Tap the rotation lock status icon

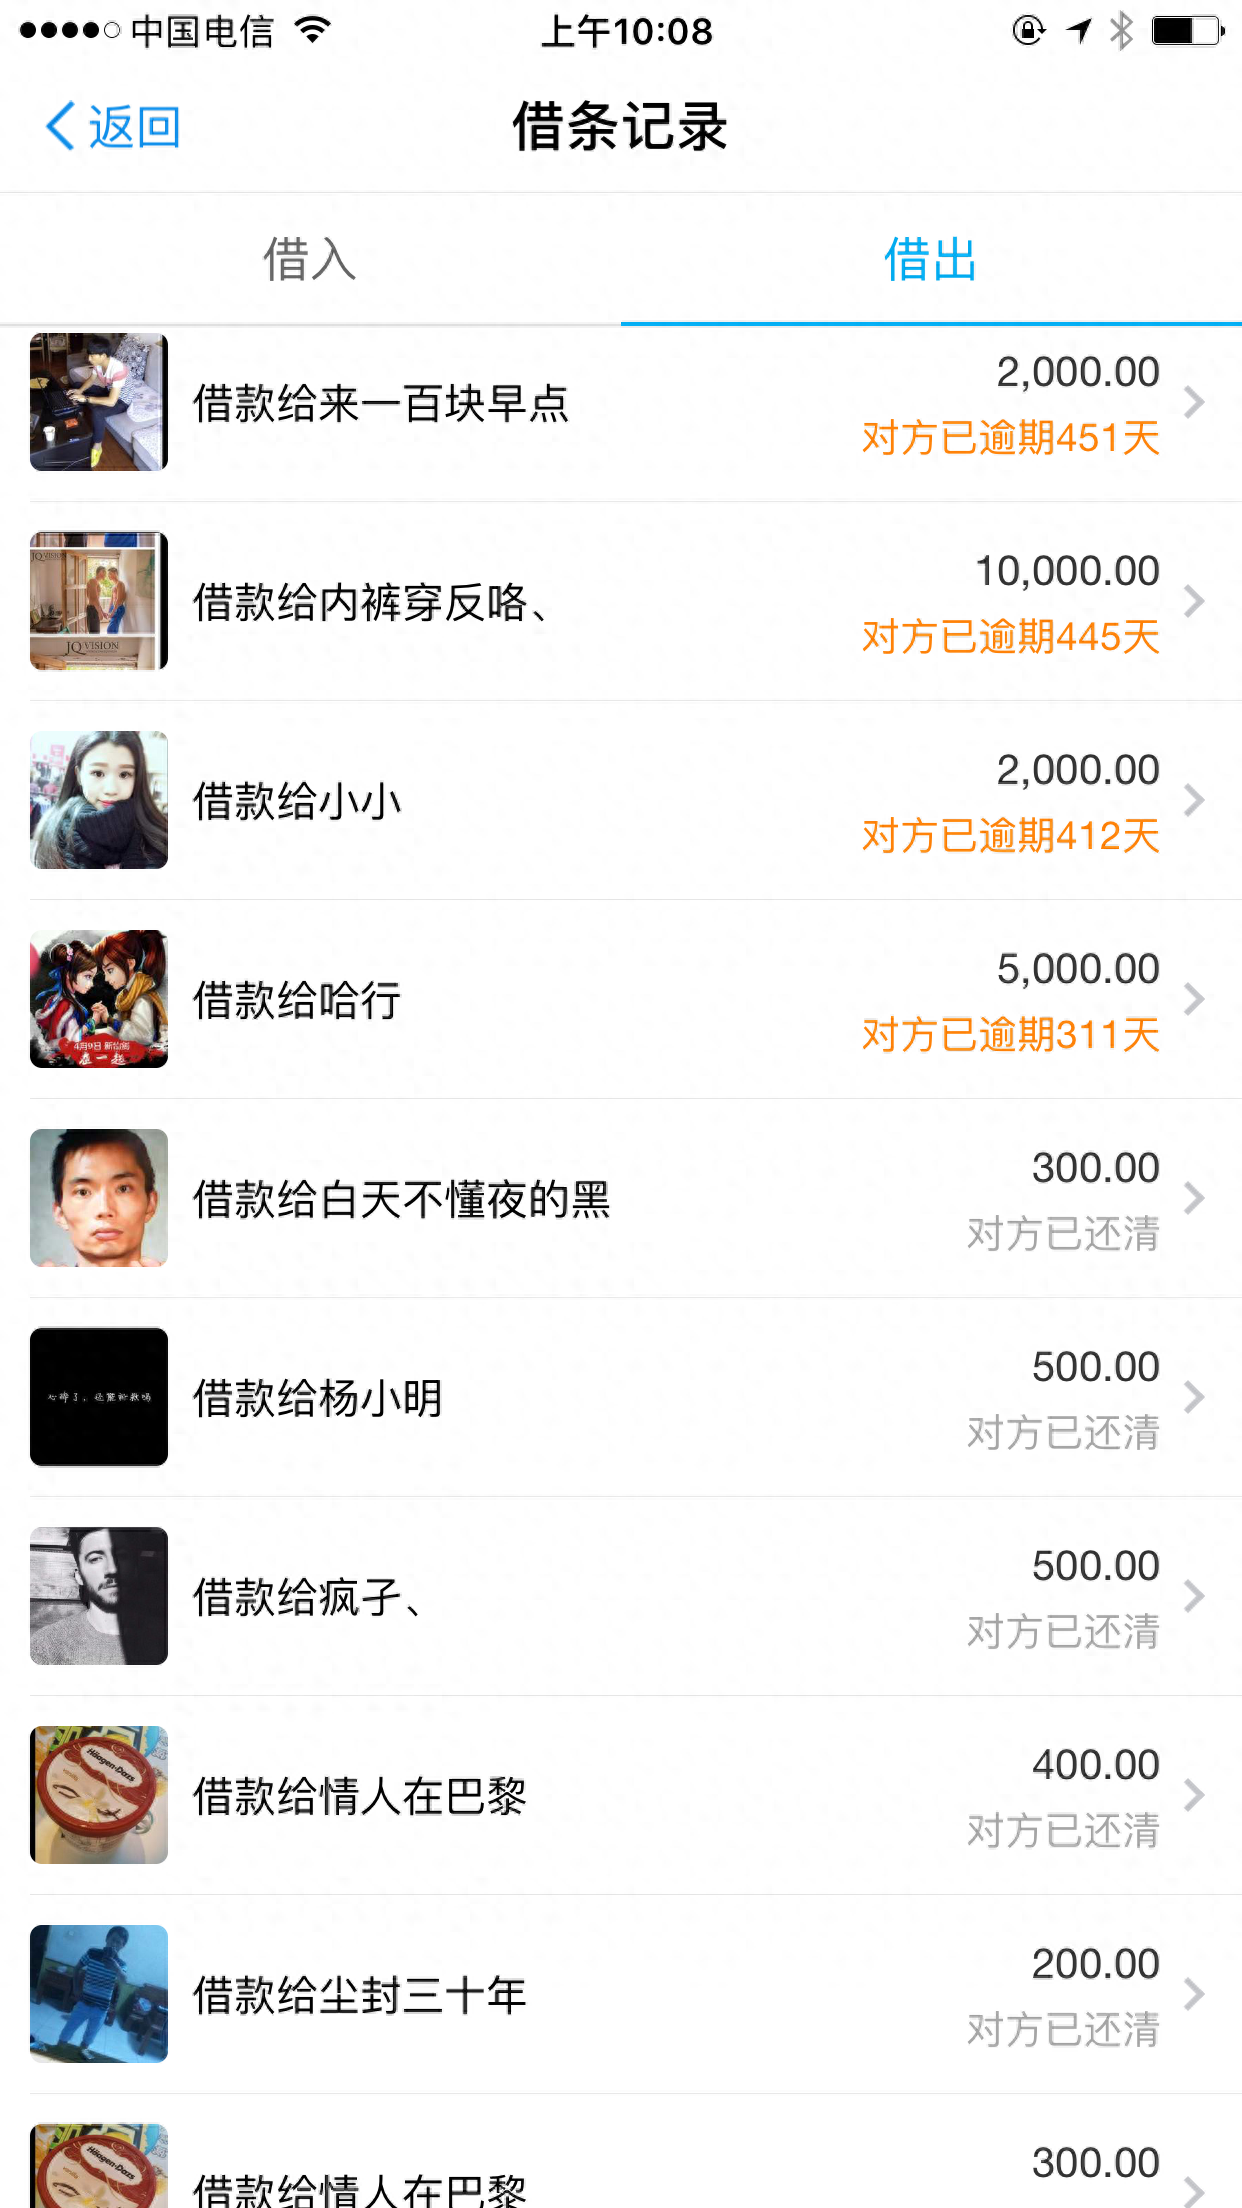pos(1028,31)
